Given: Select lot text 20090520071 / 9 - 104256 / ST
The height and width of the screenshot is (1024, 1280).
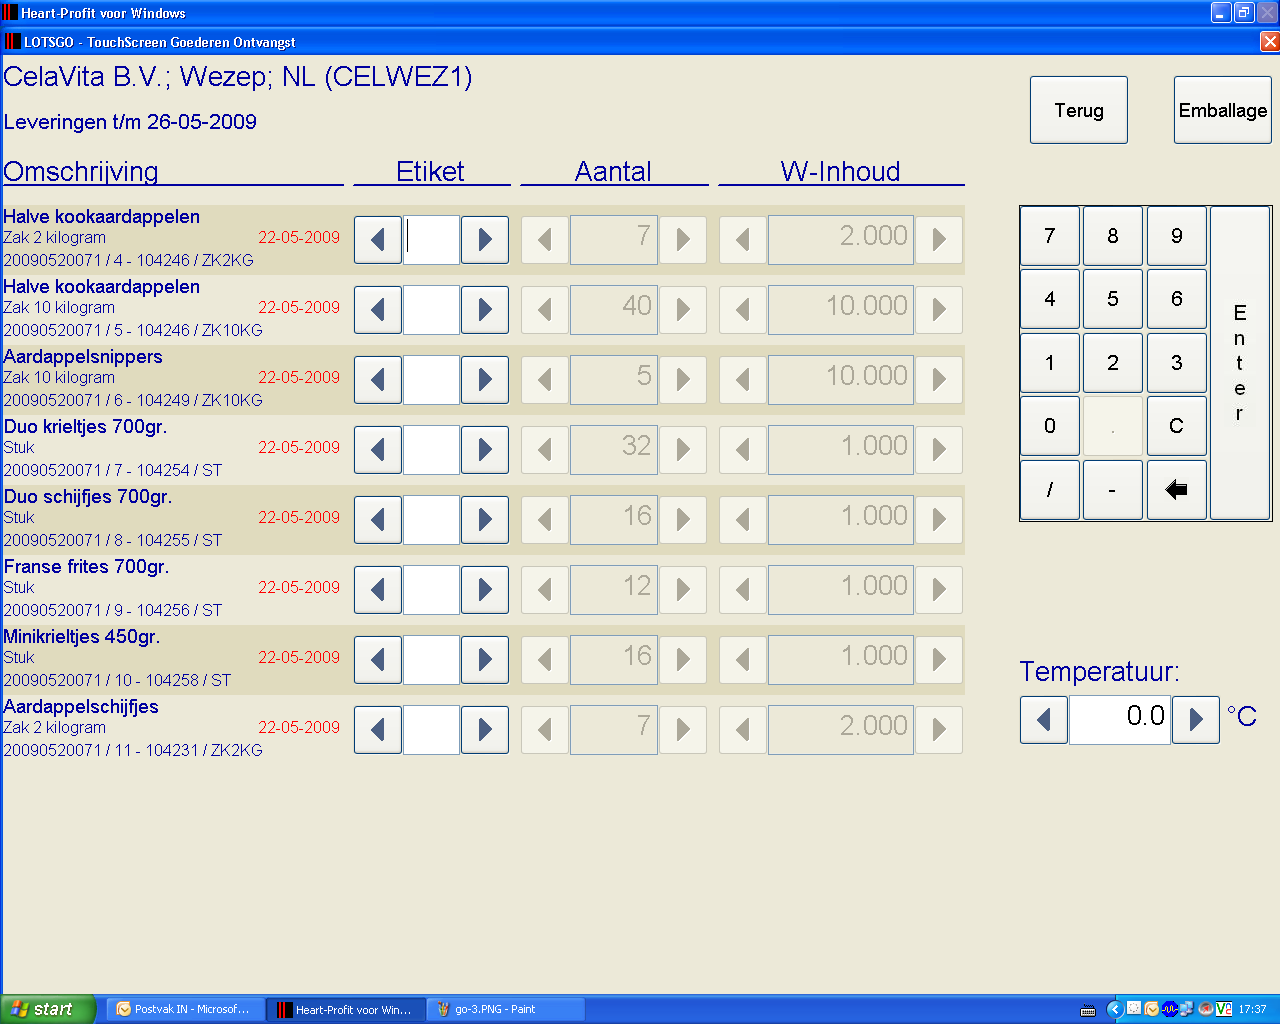Looking at the screenshot, I should pos(113,610).
